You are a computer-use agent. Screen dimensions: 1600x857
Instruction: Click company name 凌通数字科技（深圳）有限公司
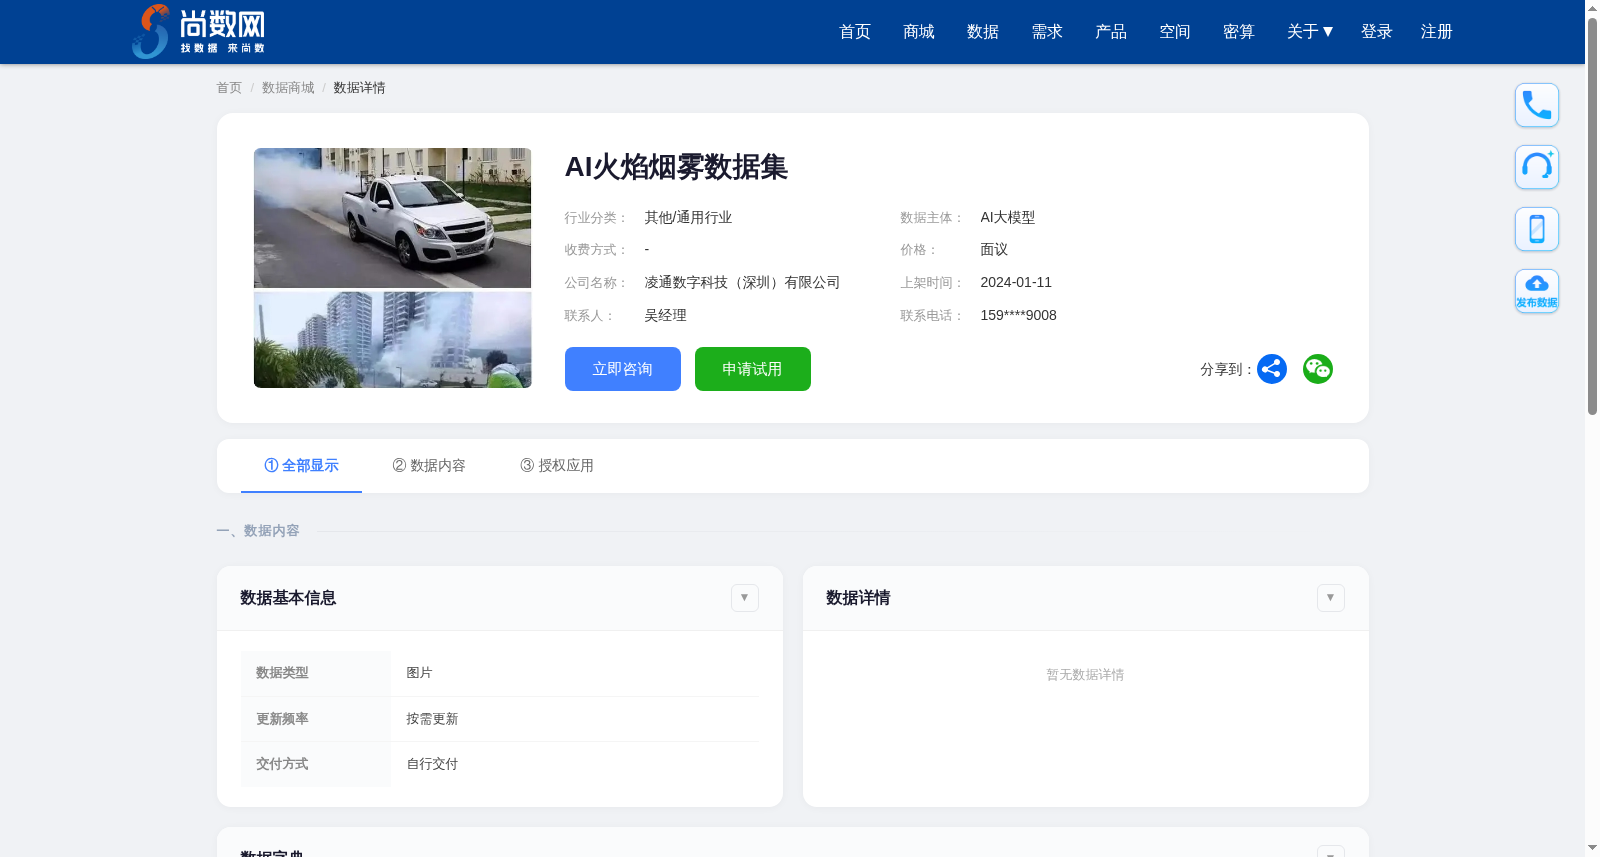(742, 283)
